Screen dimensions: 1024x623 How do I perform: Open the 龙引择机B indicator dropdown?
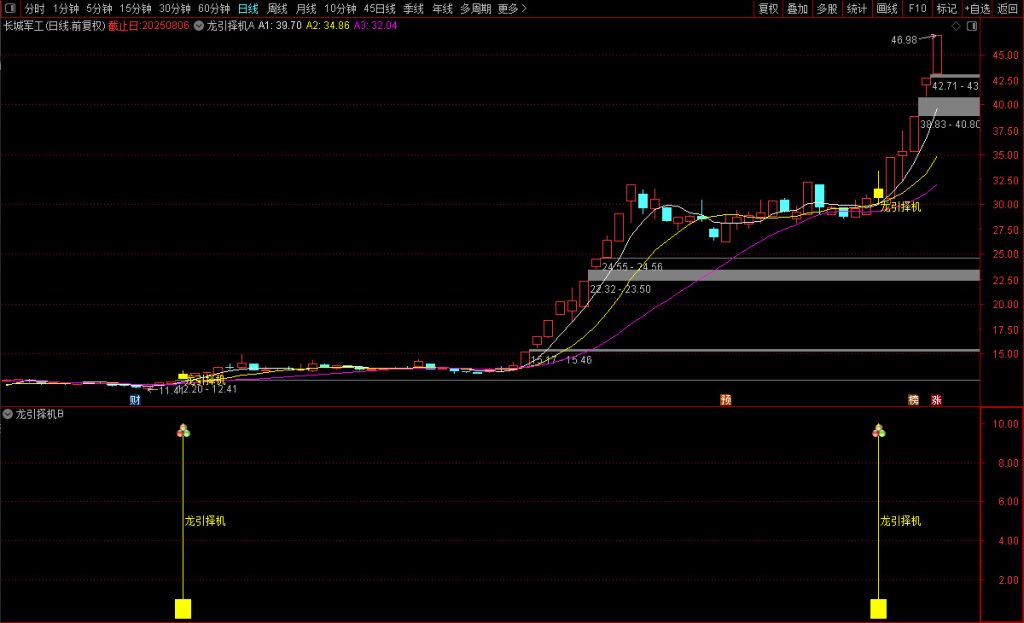9,414
